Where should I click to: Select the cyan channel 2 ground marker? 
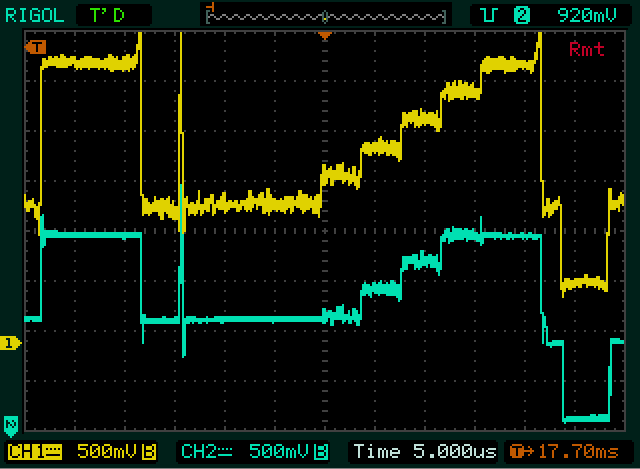click(11, 423)
